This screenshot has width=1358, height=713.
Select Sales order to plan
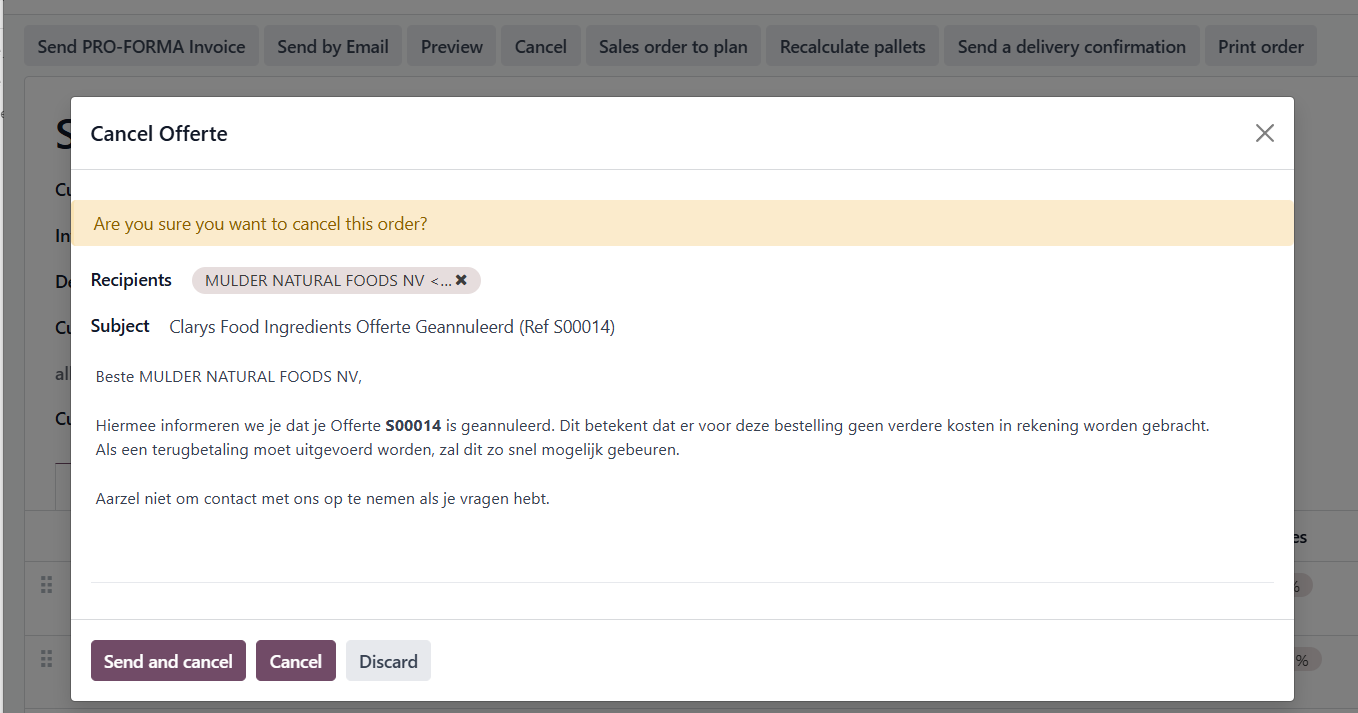tap(673, 47)
